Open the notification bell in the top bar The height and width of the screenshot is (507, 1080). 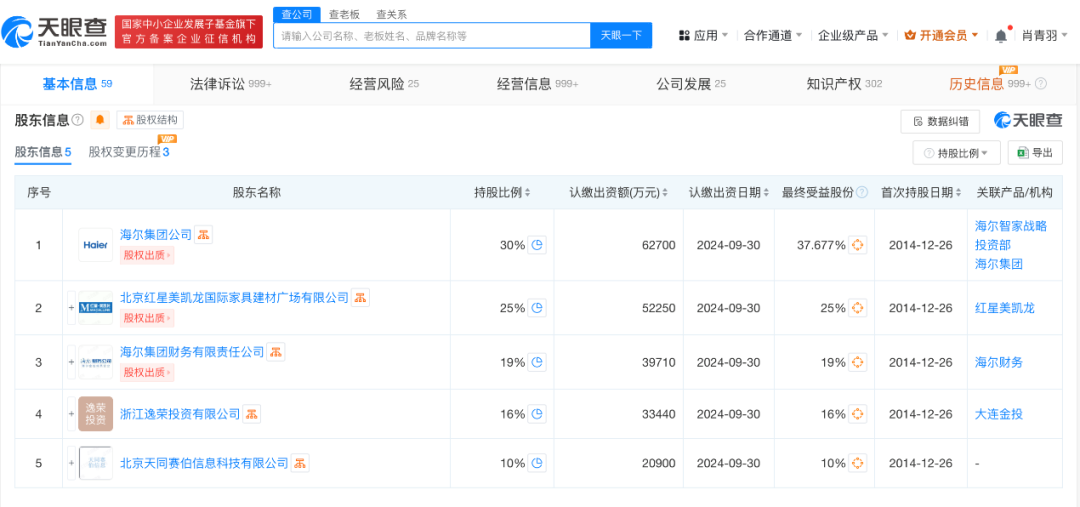(1001, 35)
